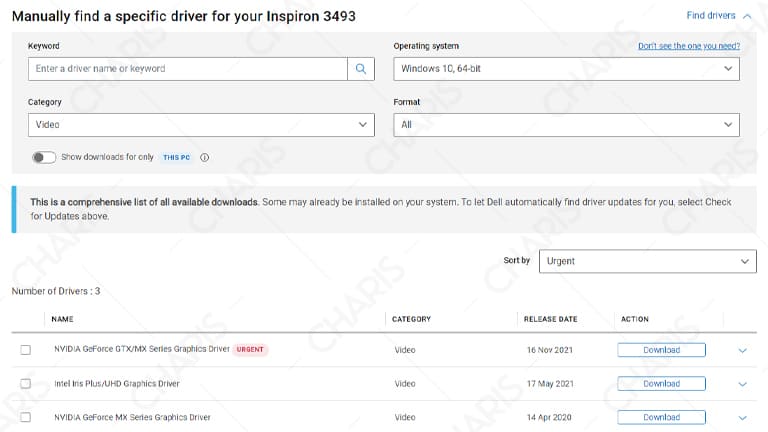Click the URGENT badge on NVIDIA driver
The height and width of the screenshot is (432, 768).
point(250,349)
